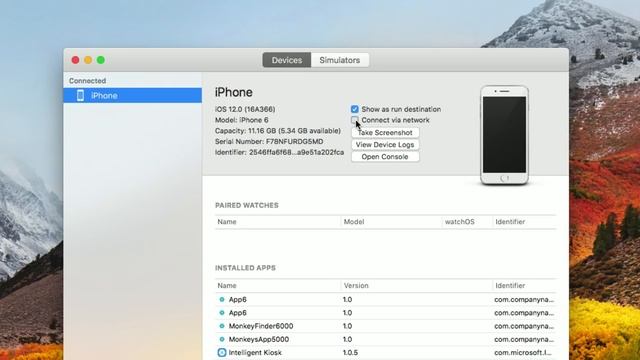640x360 pixels.
Task: Click the iPhone device title heading
Action: pos(233,92)
